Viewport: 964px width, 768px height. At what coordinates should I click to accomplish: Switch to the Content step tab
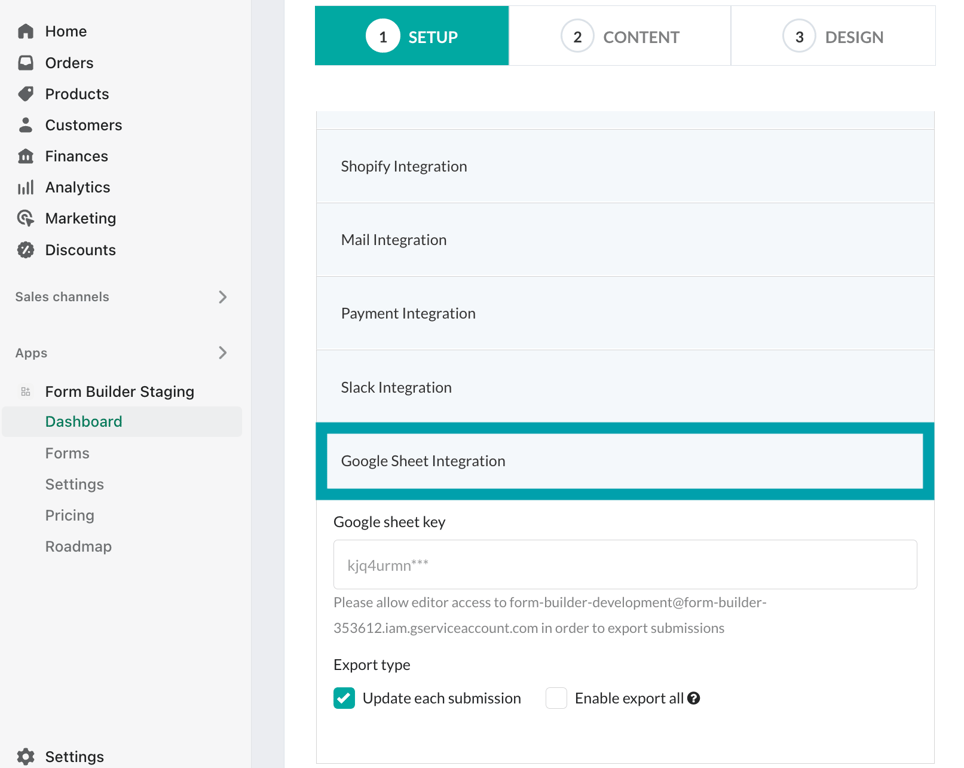620,37
